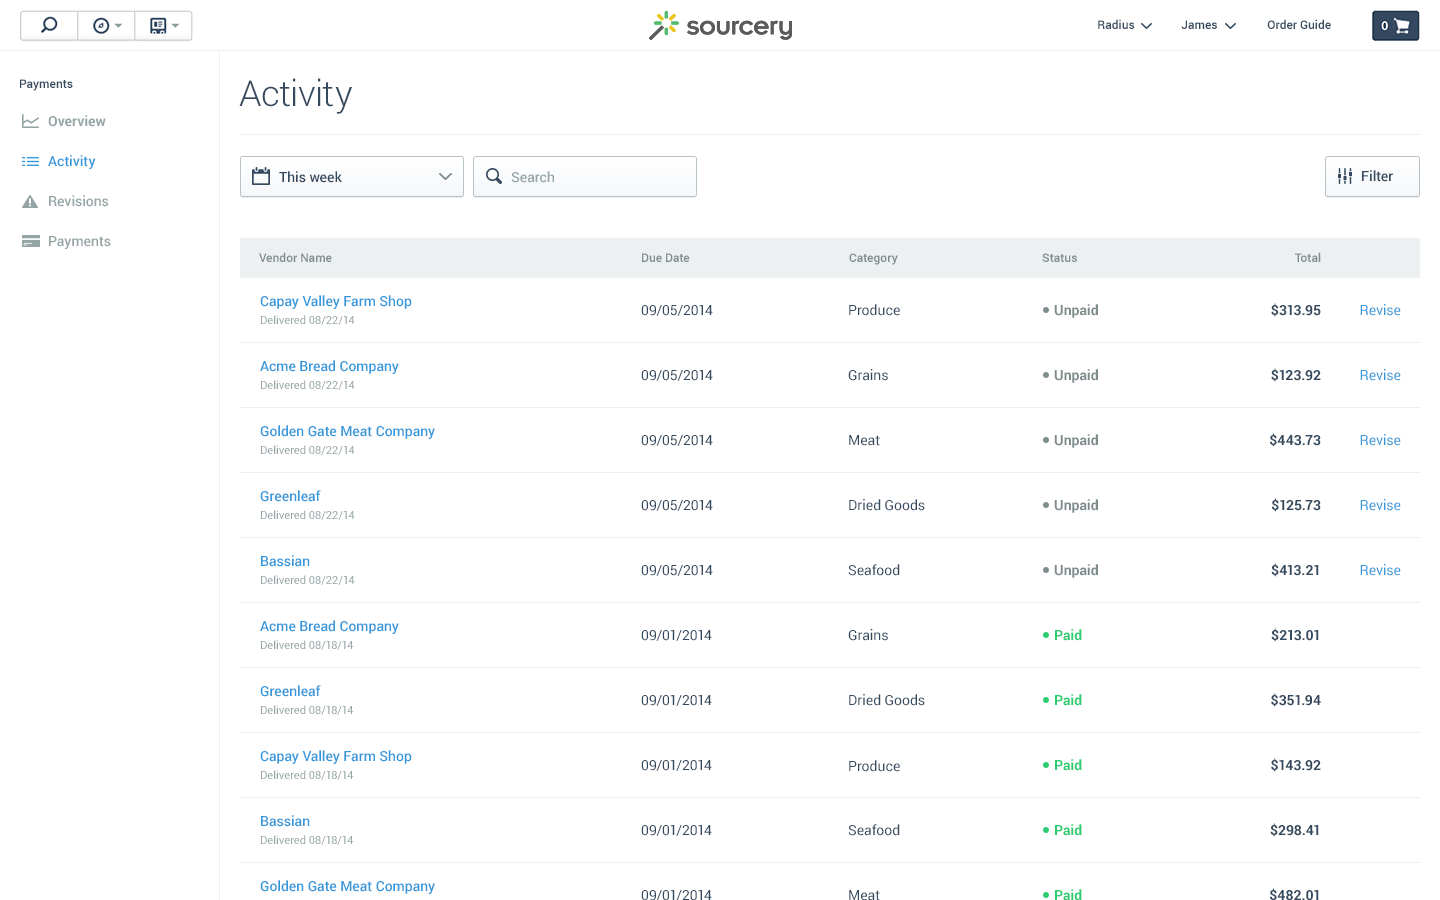This screenshot has height=900, width=1440.
Task: Click the Revisions warning icon
Action: (x=30, y=201)
